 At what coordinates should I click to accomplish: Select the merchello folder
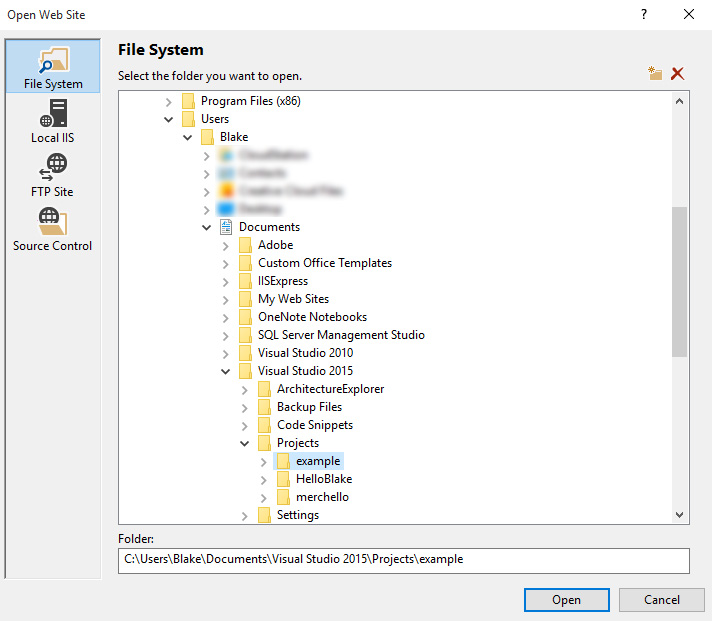point(322,497)
